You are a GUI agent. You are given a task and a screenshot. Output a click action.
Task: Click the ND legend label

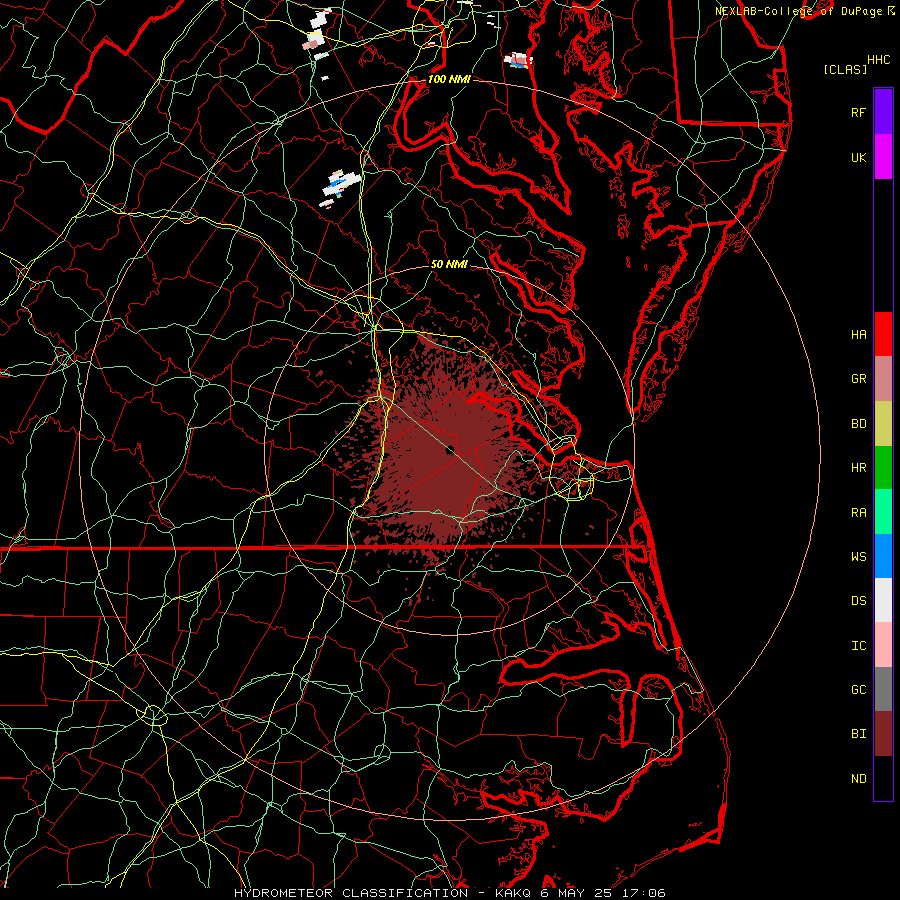click(858, 779)
